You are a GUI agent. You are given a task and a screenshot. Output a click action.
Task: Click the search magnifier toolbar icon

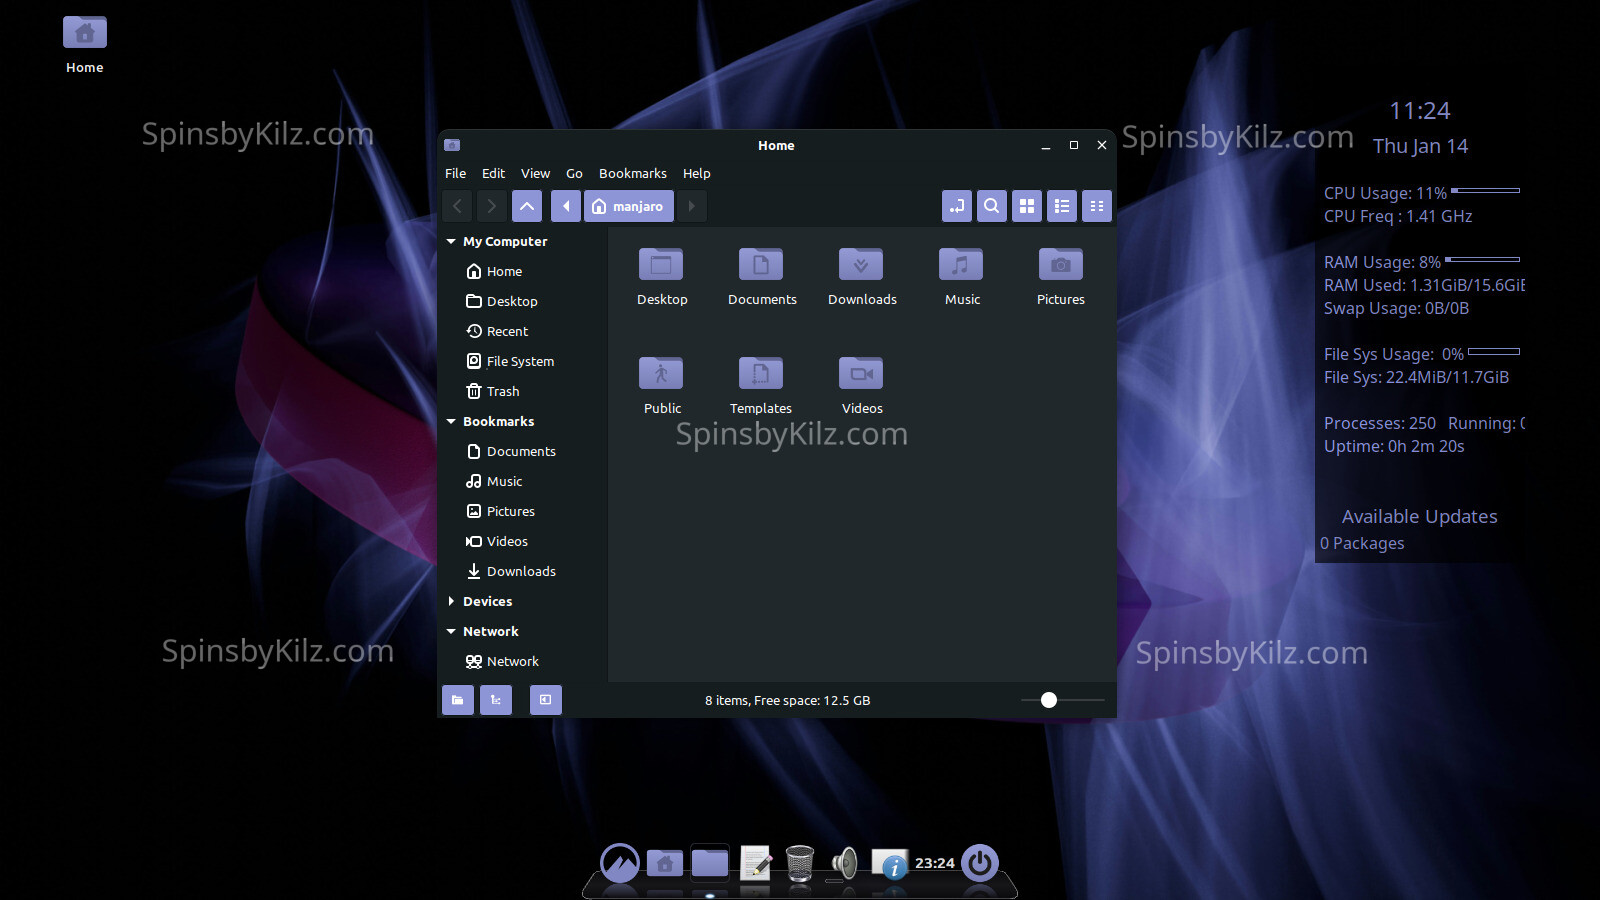click(991, 206)
